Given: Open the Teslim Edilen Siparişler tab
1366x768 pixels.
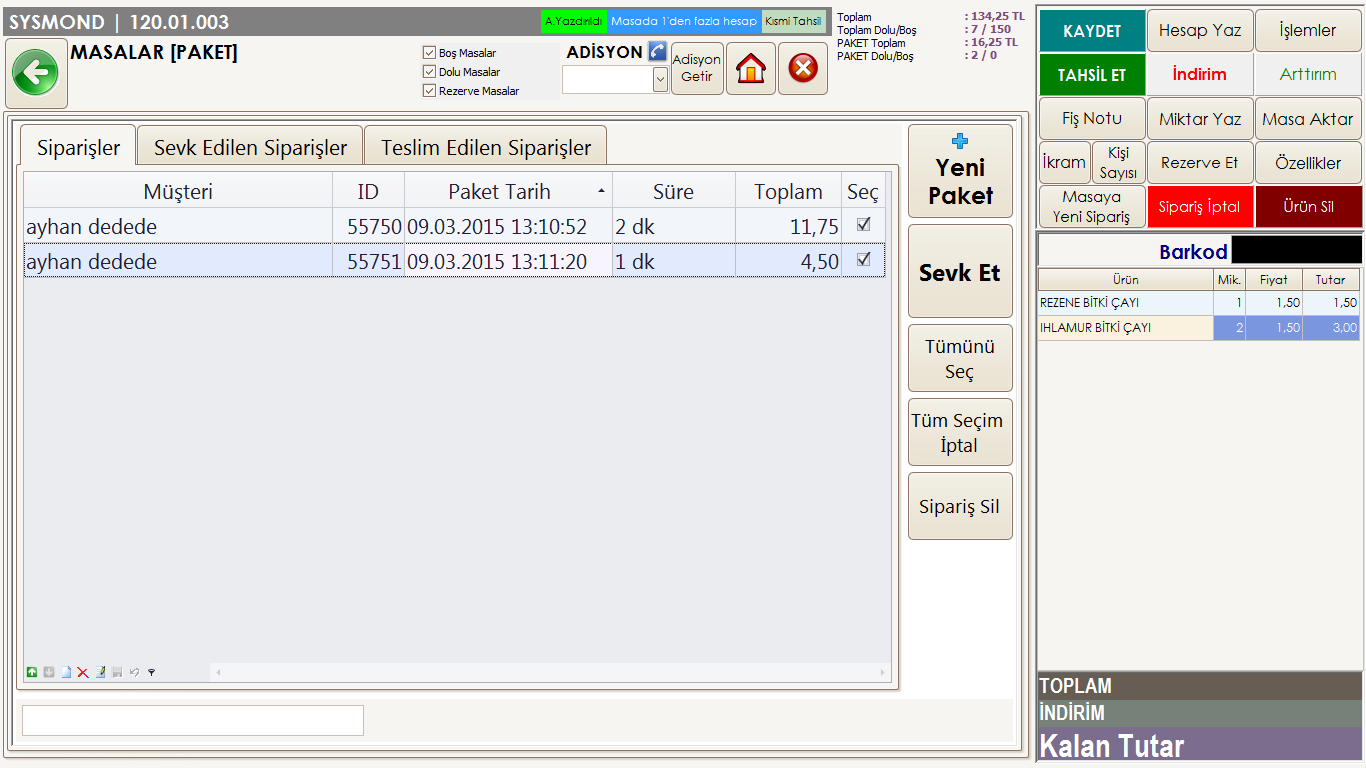Looking at the screenshot, I should point(486,148).
